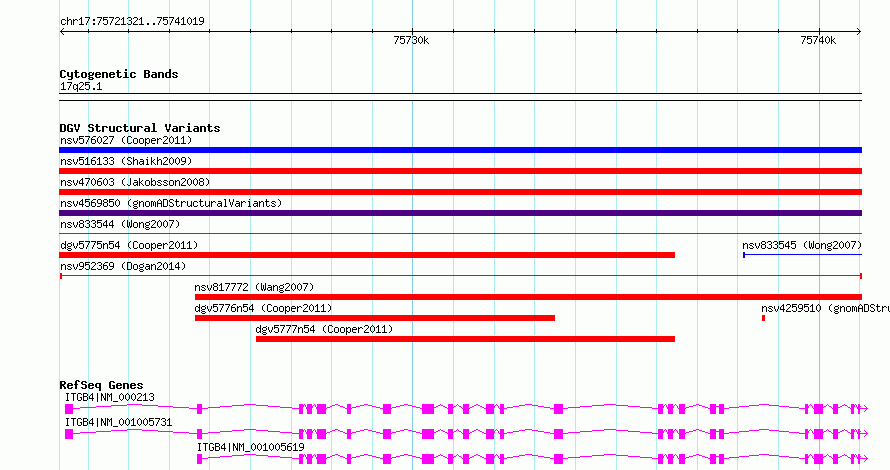Select the Cytogenetic Bands track title
Screen dimensions: 890x470
tap(119, 74)
